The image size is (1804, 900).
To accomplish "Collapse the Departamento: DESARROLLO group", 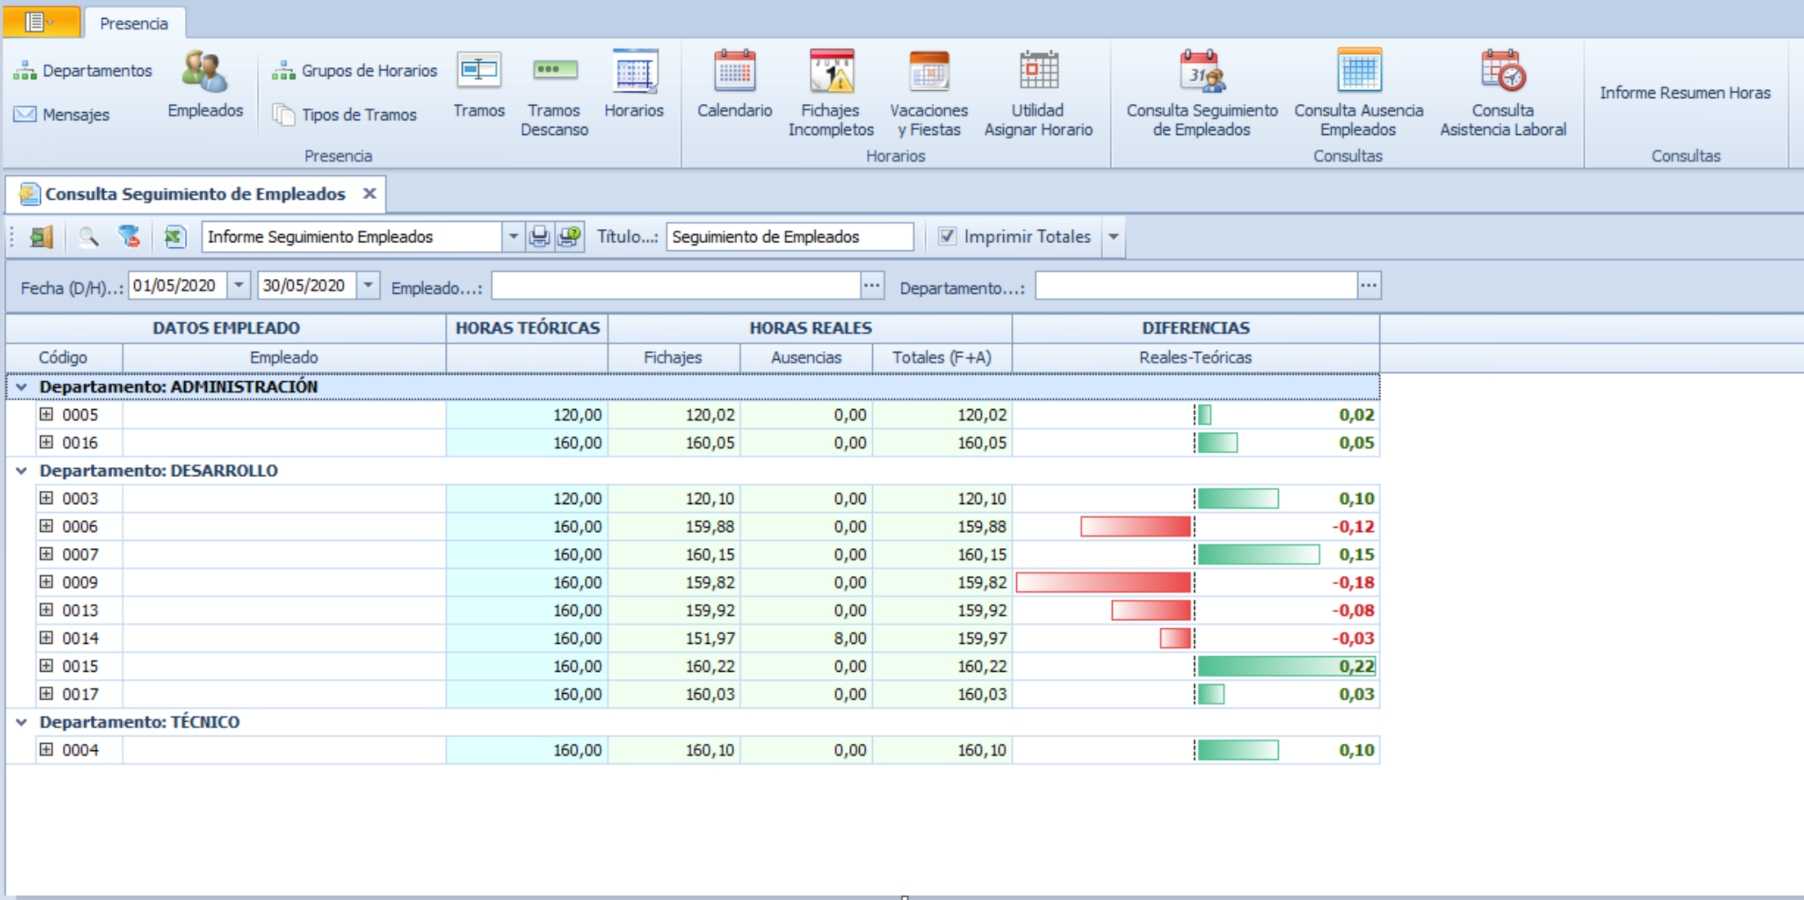I will tap(21, 471).
